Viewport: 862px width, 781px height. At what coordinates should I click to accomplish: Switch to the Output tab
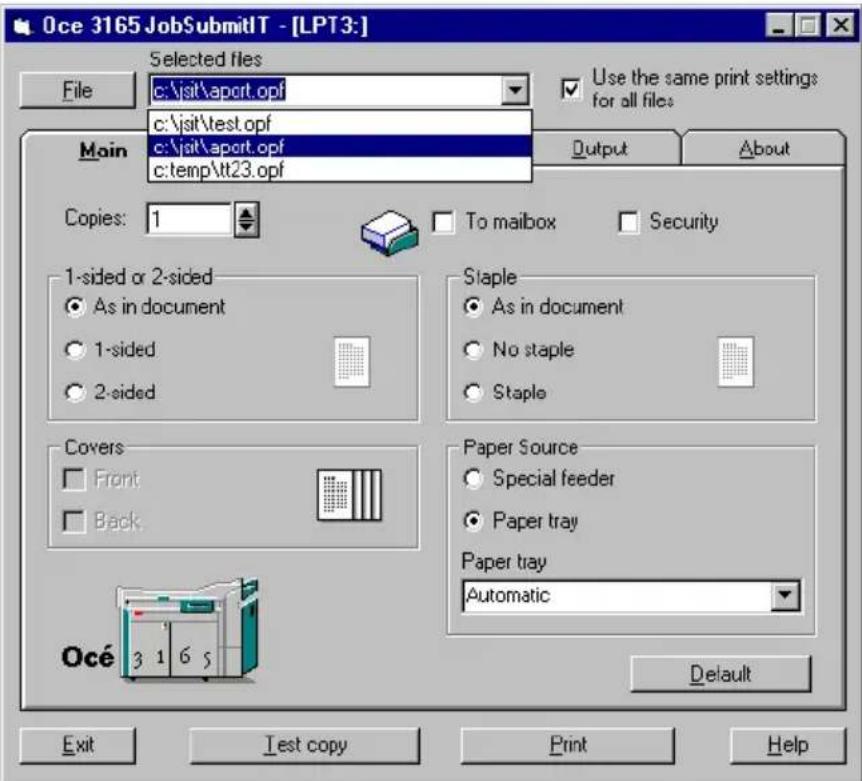600,149
